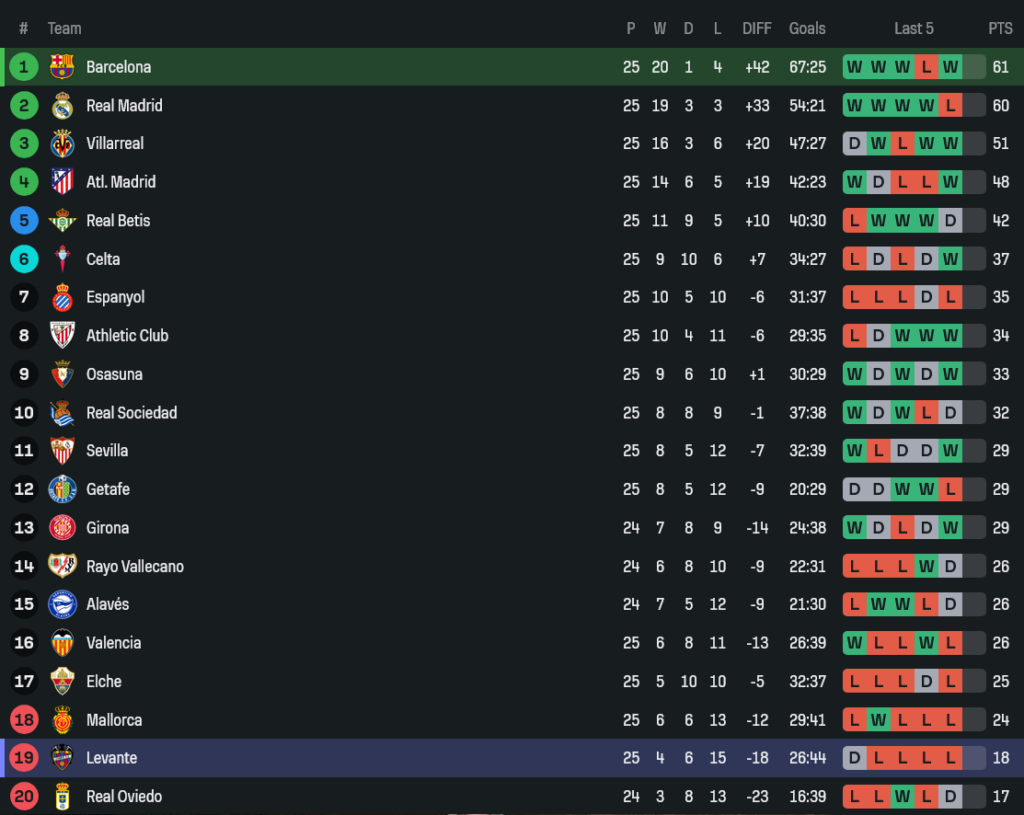The image size is (1024, 815).
Task: Click the Atl. Madrid crest icon
Action: [62, 182]
